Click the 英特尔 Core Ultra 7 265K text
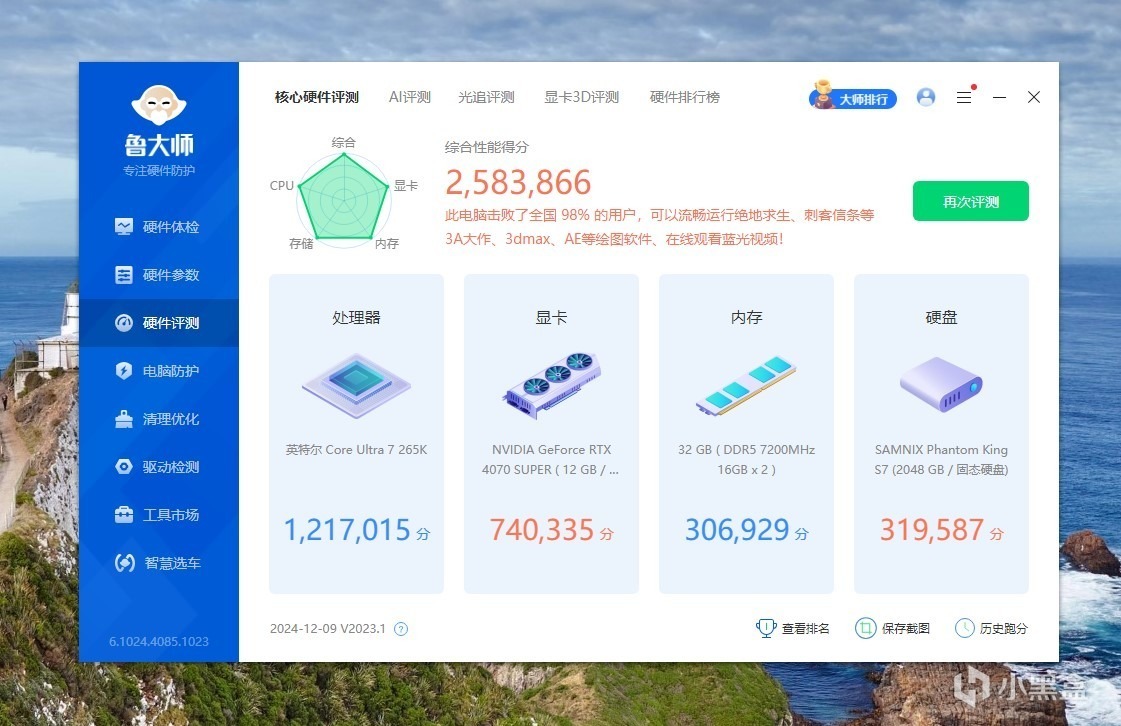The height and width of the screenshot is (726, 1121). pos(356,450)
